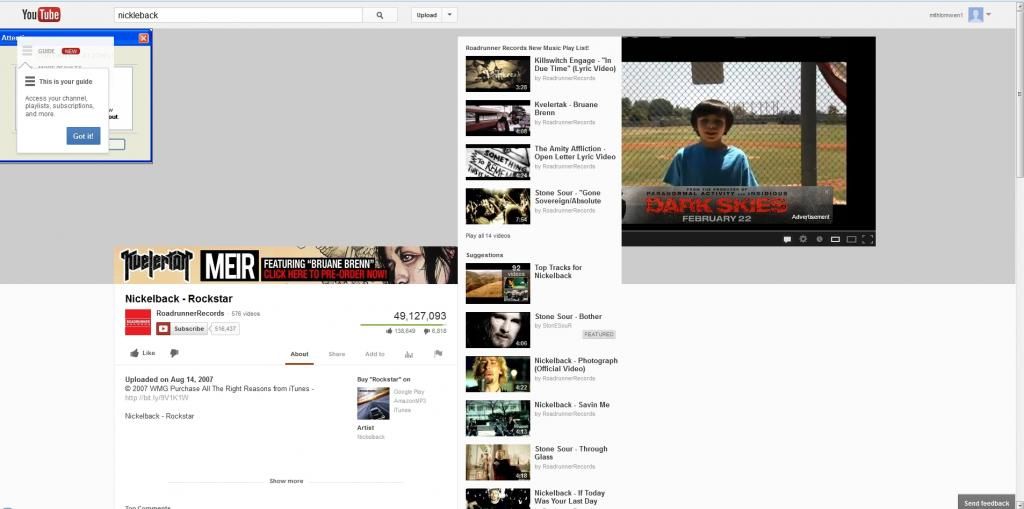Click the search magnifier button
This screenshot has width=1024, height=509.
(x=380, y=15)
